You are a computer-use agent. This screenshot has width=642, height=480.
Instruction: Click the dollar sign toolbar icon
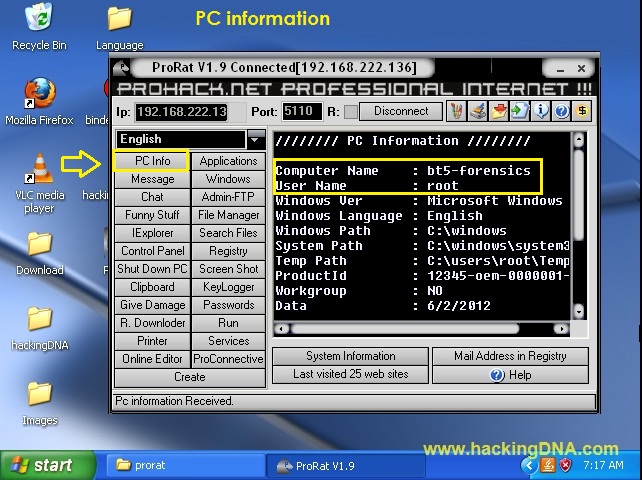click(582, 111)
